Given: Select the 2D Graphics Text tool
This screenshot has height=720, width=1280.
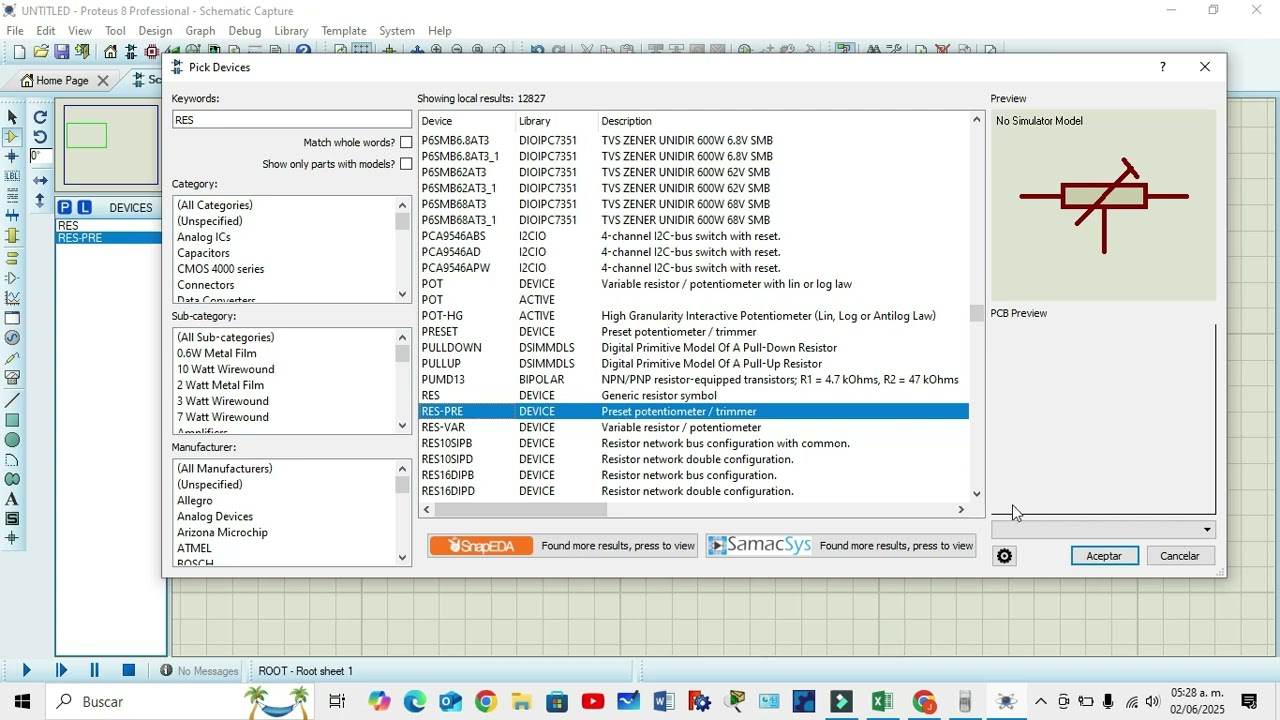Looking at the screenshot, I should coord(12,499).
